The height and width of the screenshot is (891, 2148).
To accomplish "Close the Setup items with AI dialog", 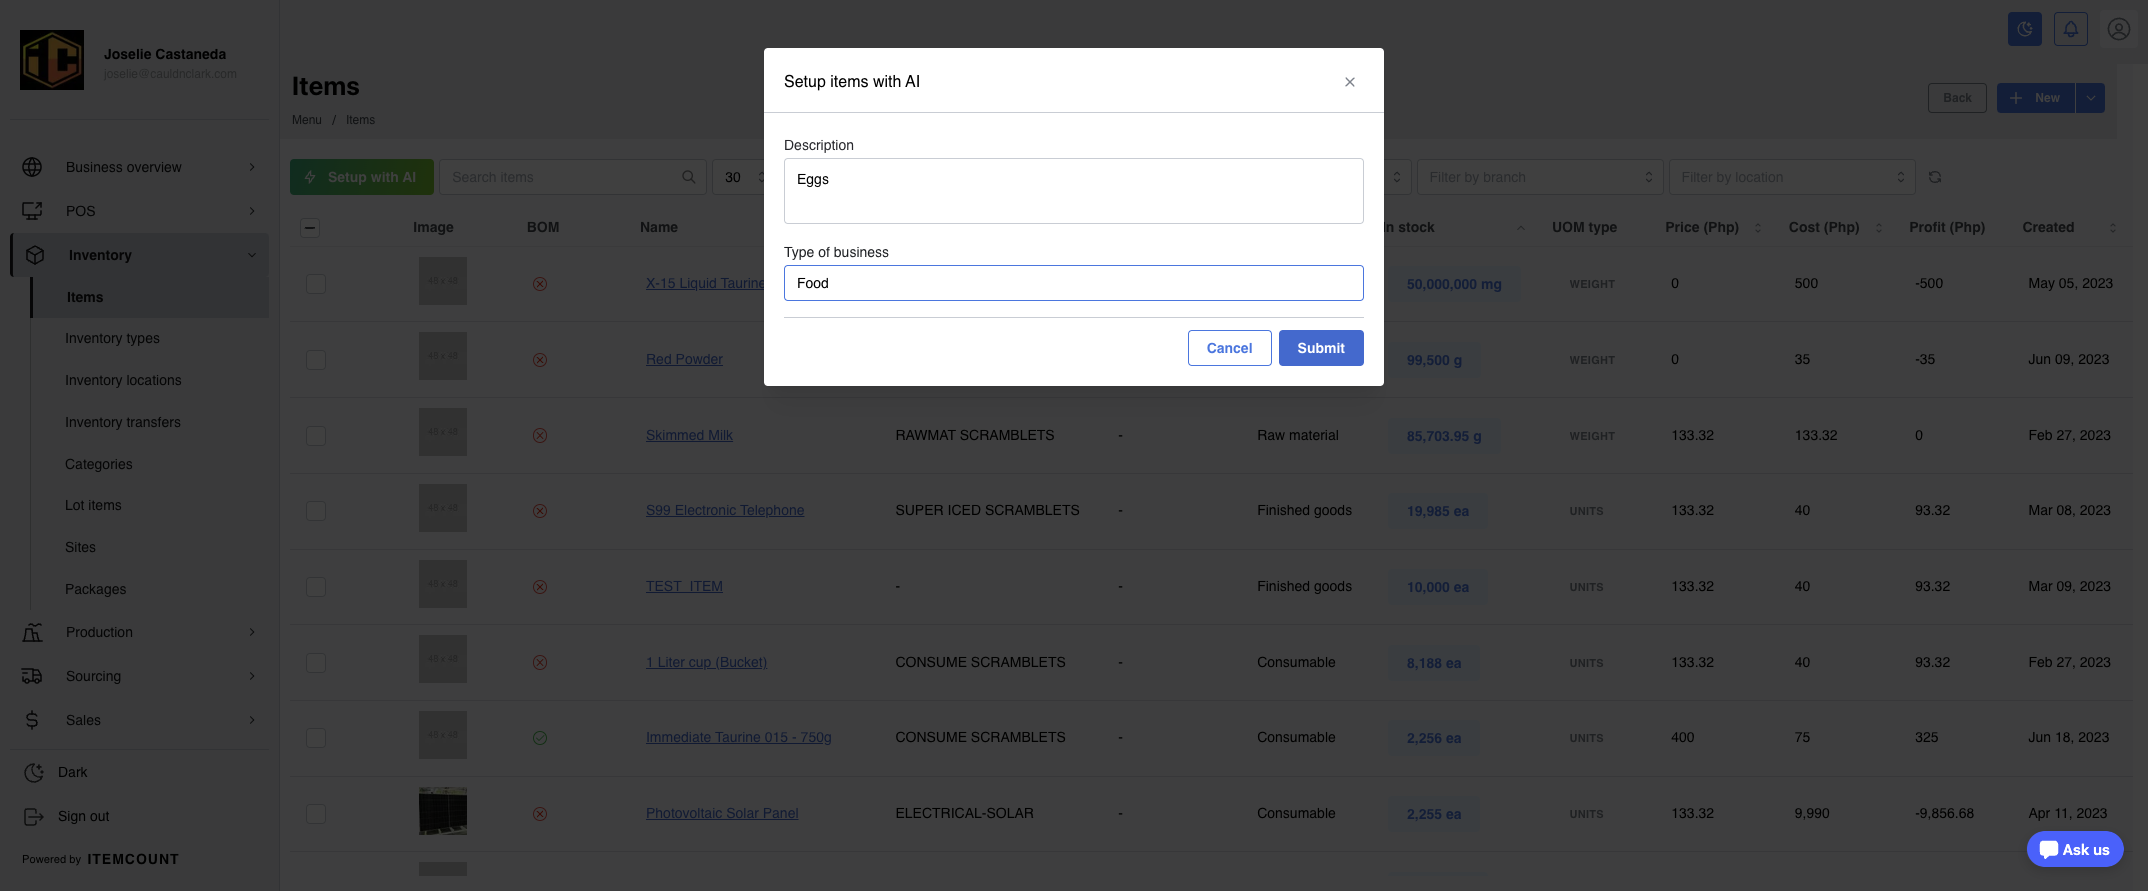I will point(1350,82).
